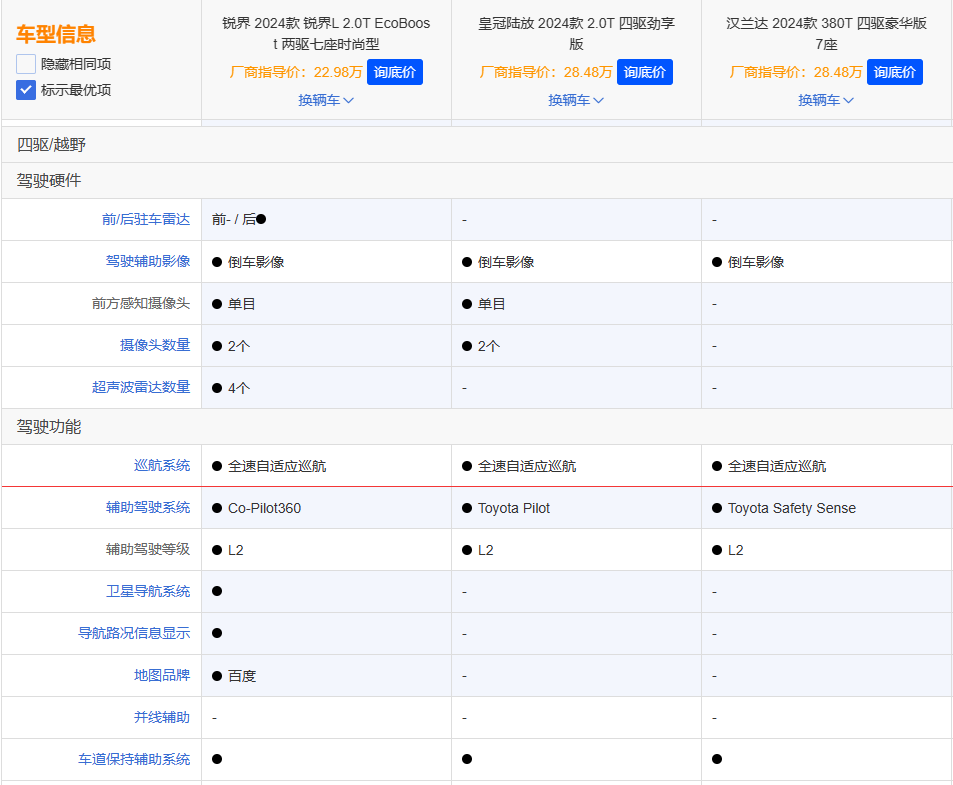
Task: Open 换辆车 dropdown for 皇冠陆放
Action: [x=576, y=100]
